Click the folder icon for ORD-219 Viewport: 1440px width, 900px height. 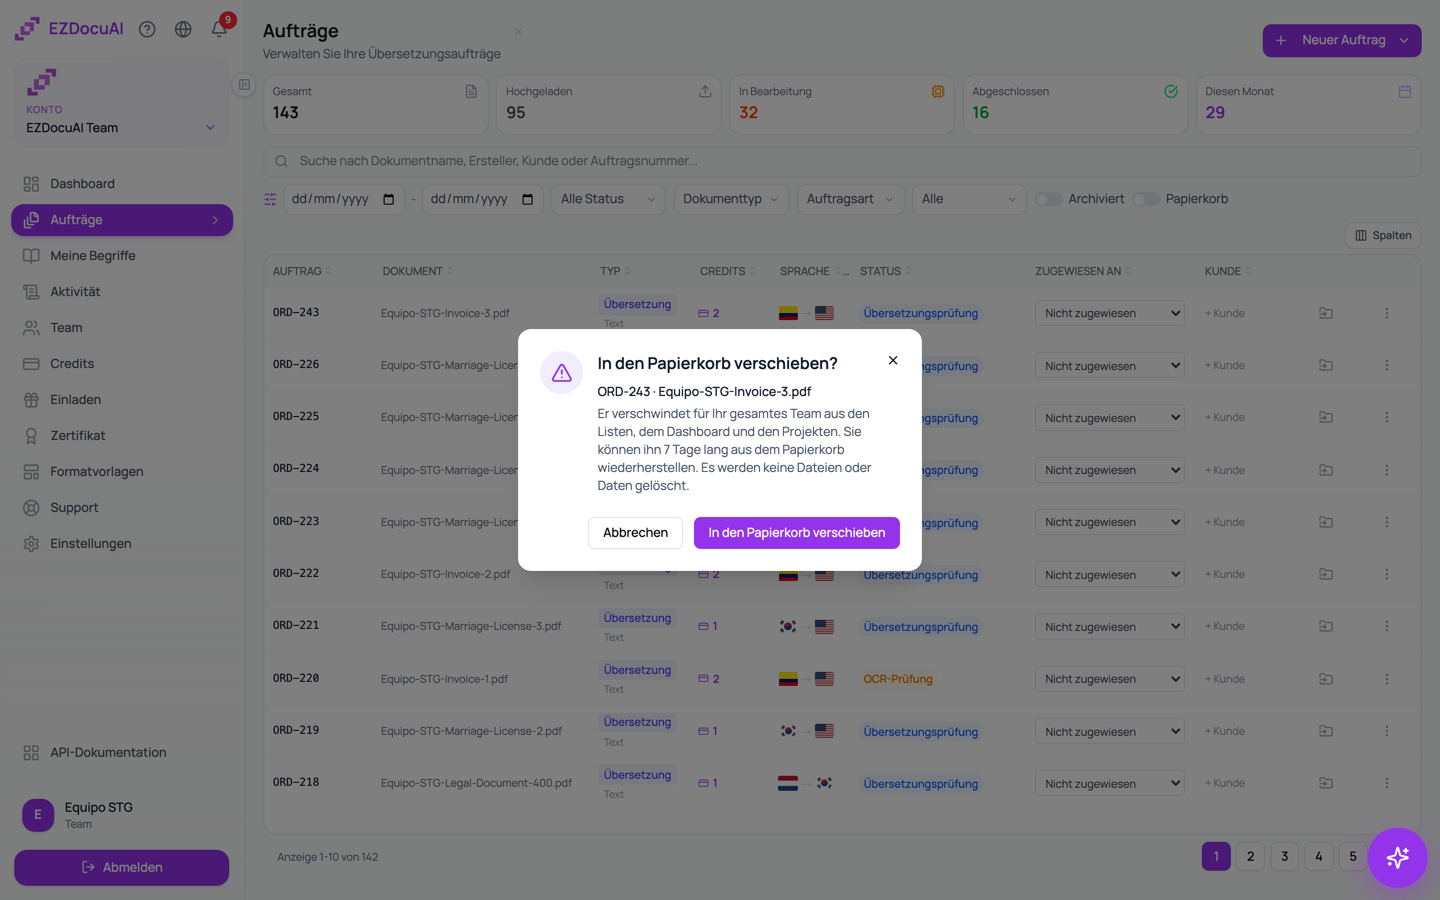pos(1326,731)
